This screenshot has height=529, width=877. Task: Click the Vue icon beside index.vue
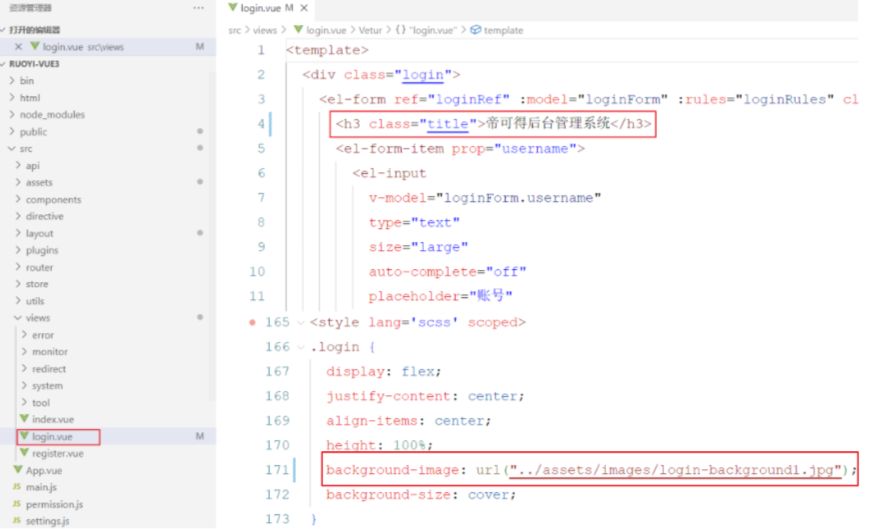[x=23, y=420]
